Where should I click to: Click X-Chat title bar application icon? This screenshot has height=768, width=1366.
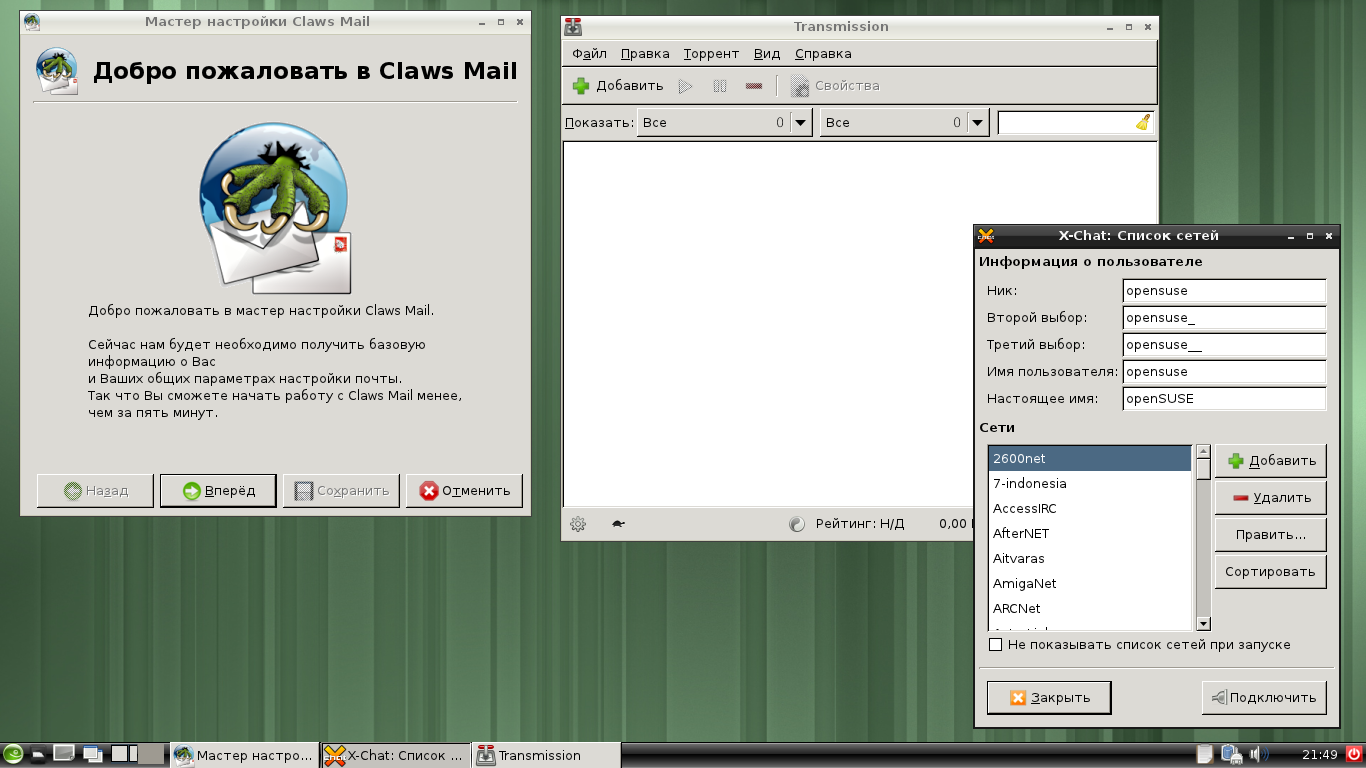point(986,236)
